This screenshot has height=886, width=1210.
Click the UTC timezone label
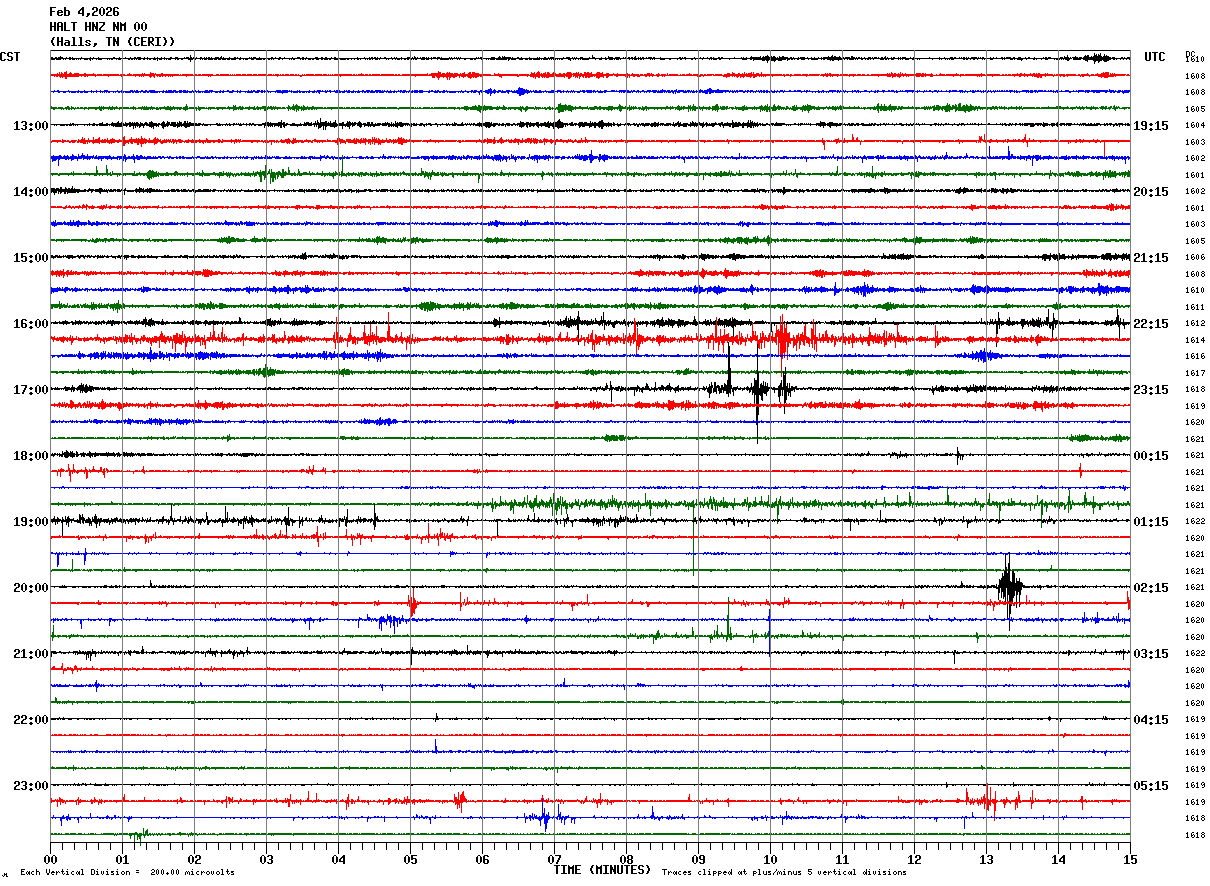coord(1155,57)
